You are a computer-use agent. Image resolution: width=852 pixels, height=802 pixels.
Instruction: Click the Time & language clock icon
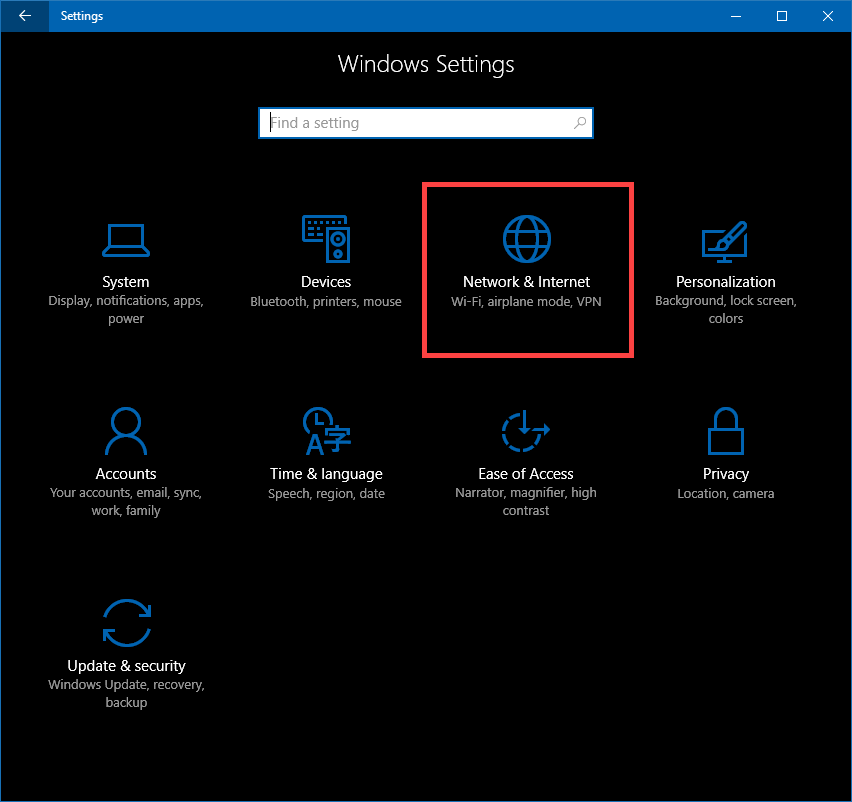pyautogui.click(x=326, y=432)
